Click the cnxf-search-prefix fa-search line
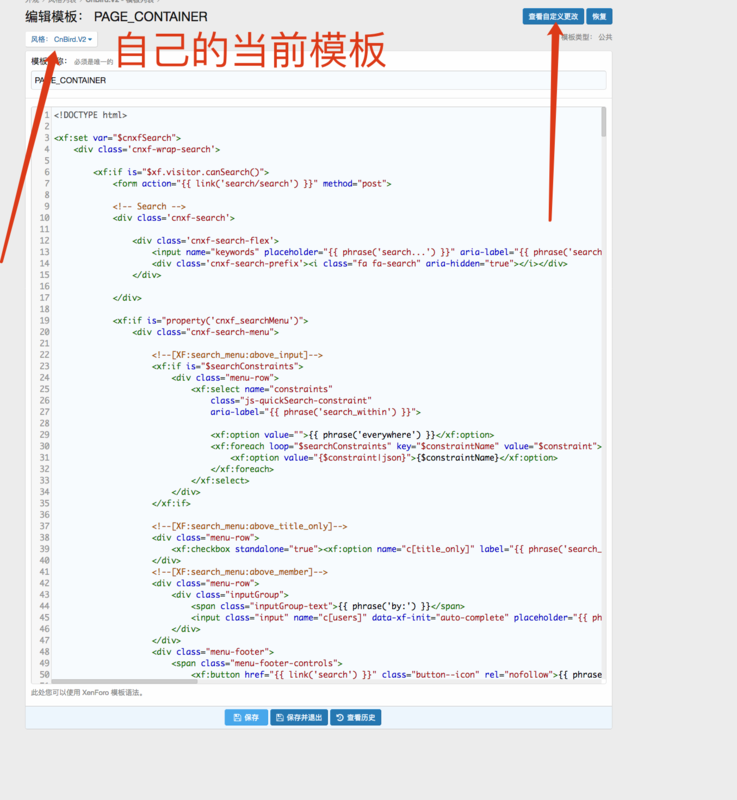Viewport: 737px width, 800px height. 359,263
